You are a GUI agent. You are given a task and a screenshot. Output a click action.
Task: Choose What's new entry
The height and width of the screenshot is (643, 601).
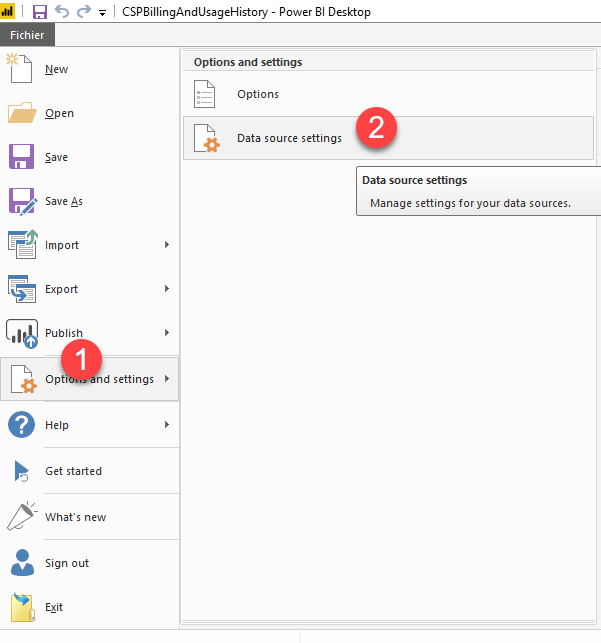tap(75, 517)
